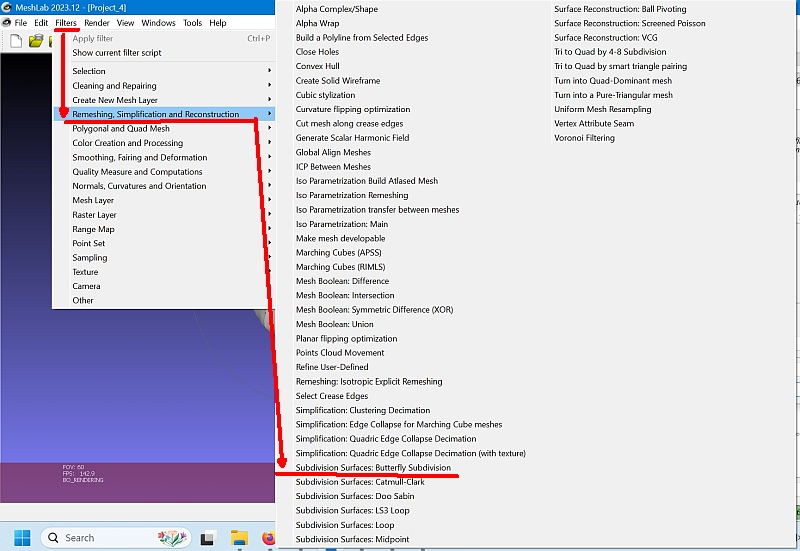Screen dimensions: 800x551
Task: Open the File menu
Action: point(20,23)
